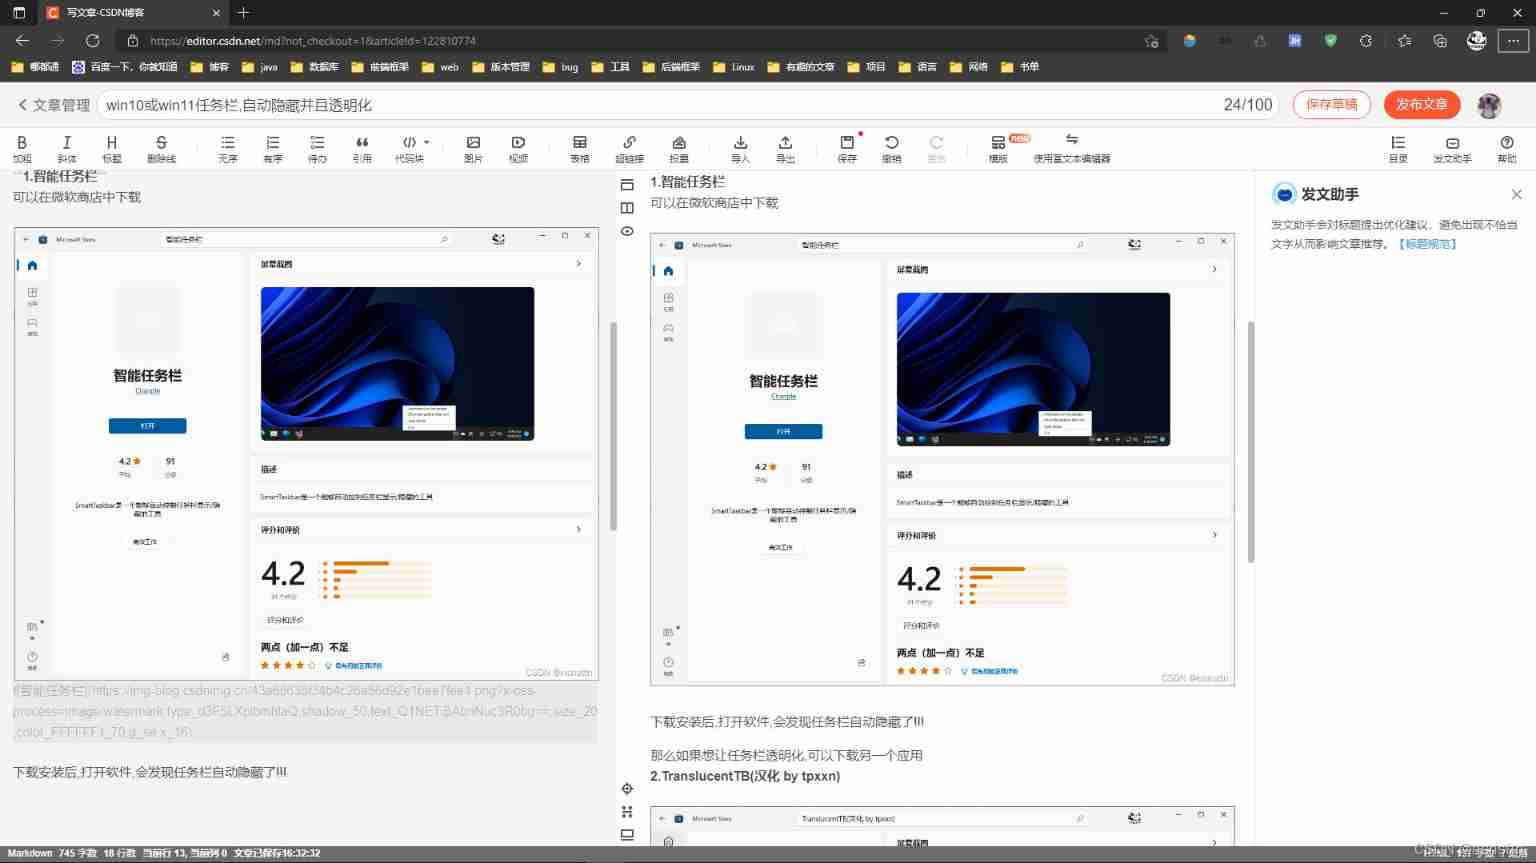Open a new browser tab

coord(243,13)
